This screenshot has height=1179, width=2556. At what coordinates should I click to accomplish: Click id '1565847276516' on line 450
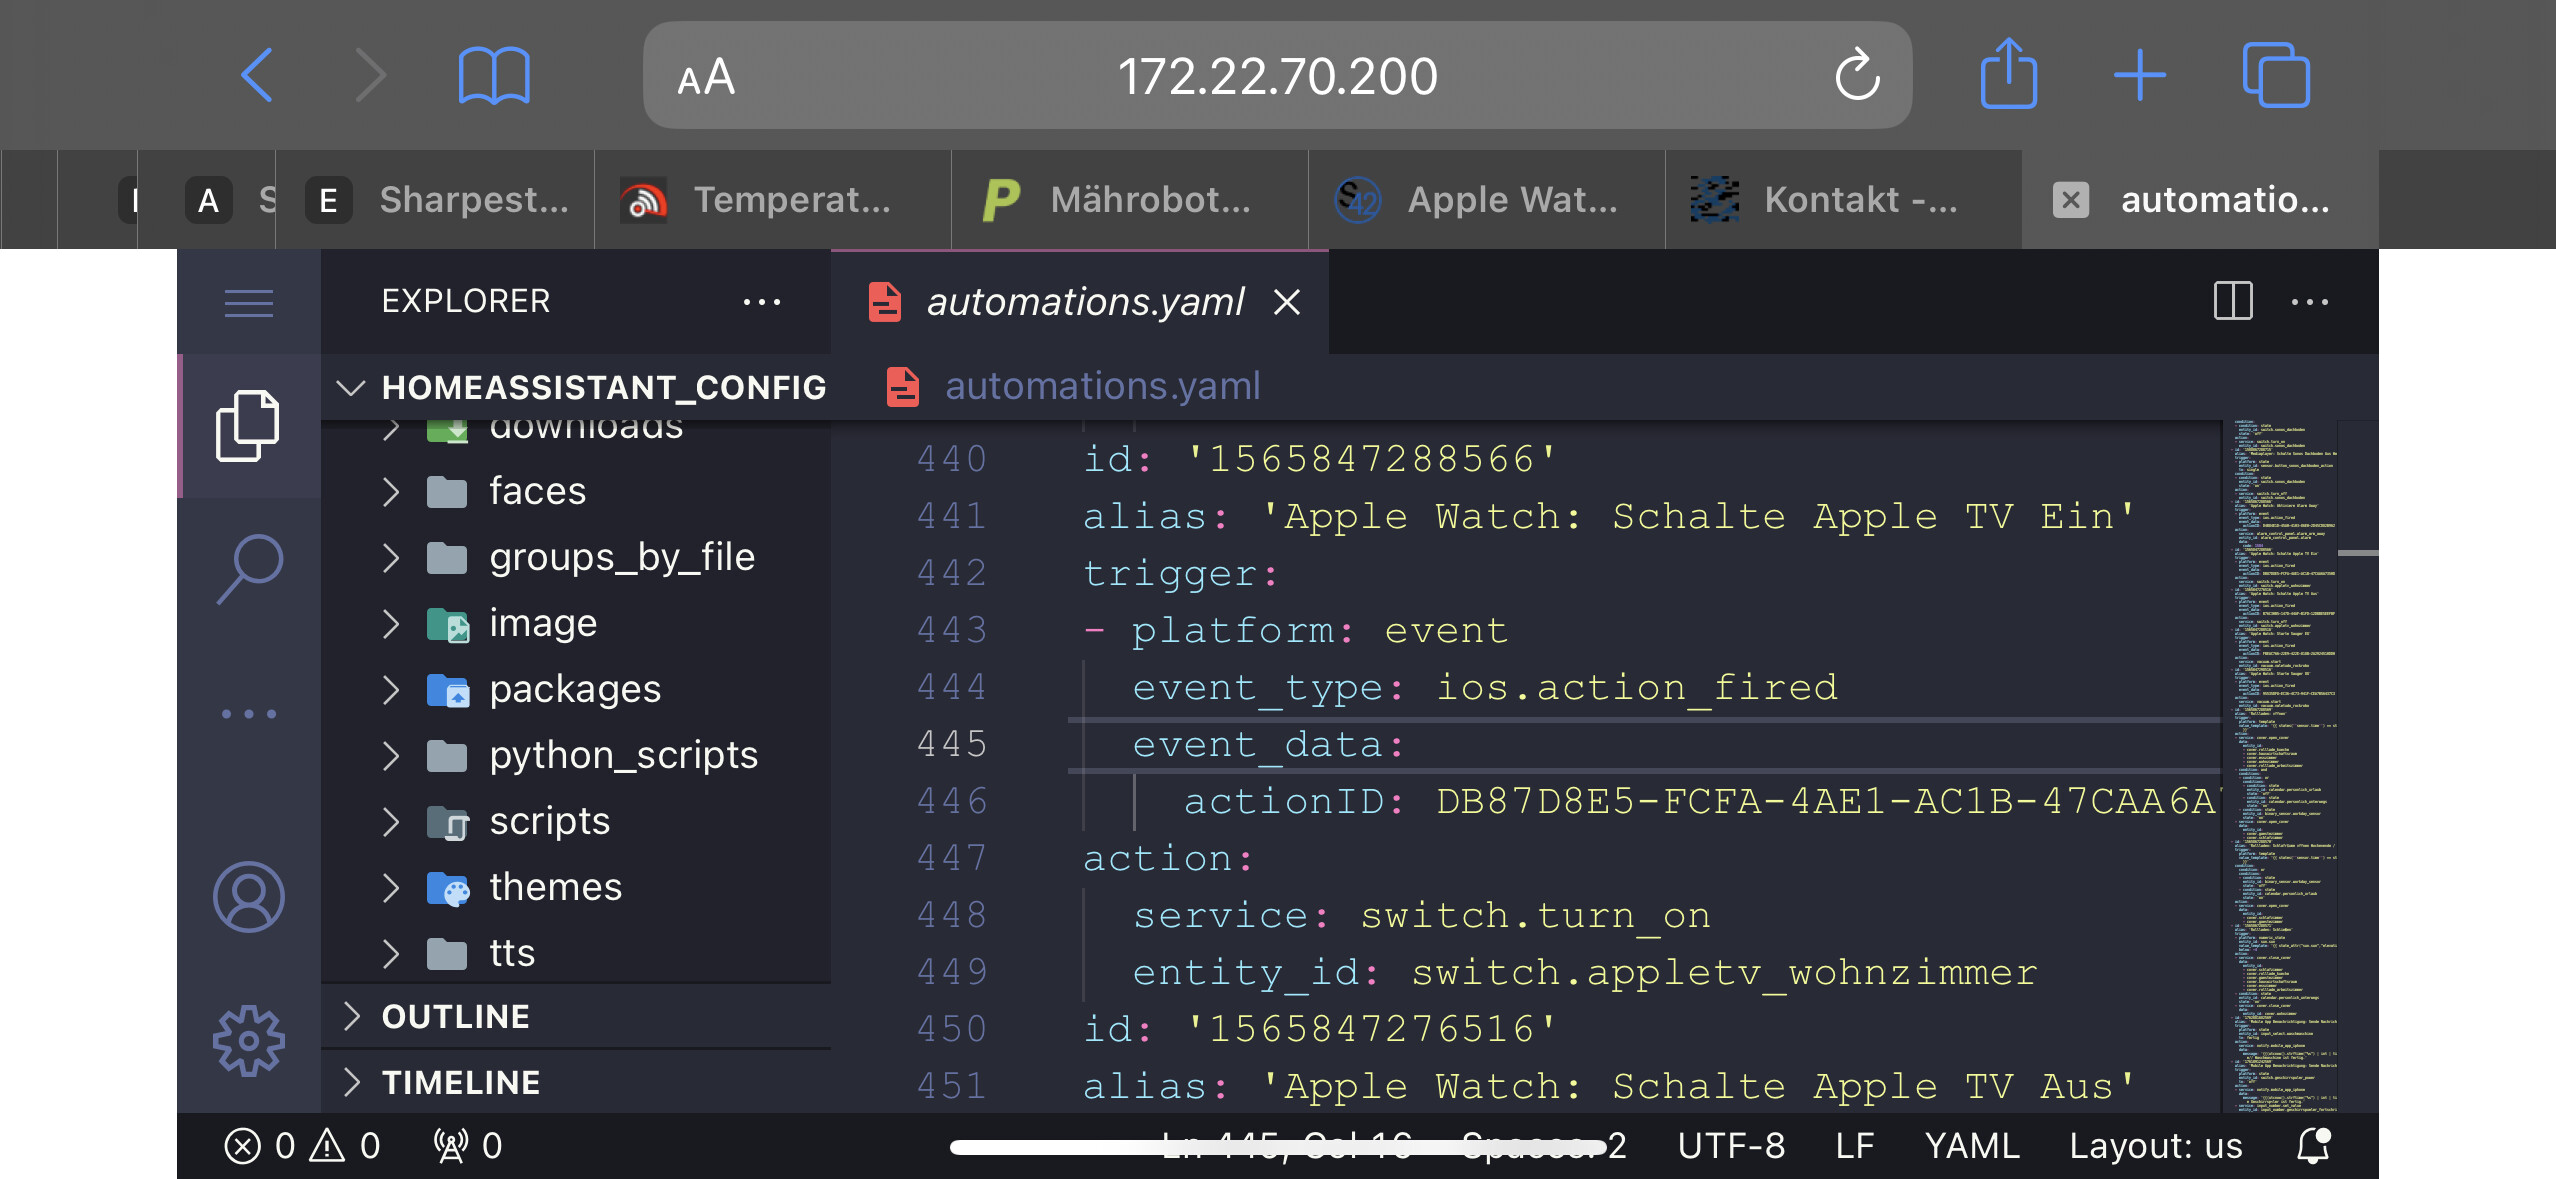click(x=1319, y=1029)
